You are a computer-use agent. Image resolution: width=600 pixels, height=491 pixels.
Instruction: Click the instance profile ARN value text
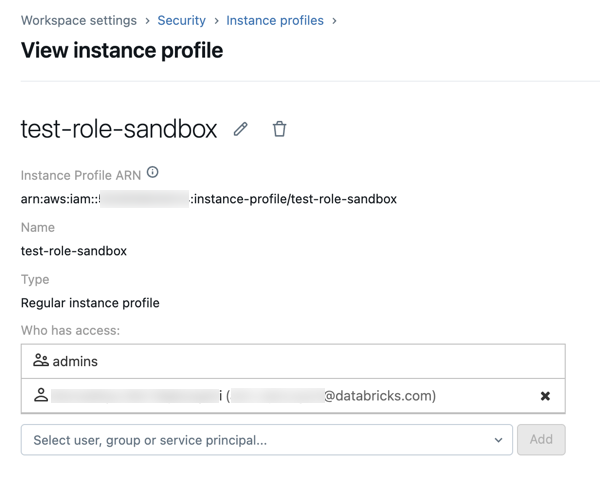(x=209, y=199)
